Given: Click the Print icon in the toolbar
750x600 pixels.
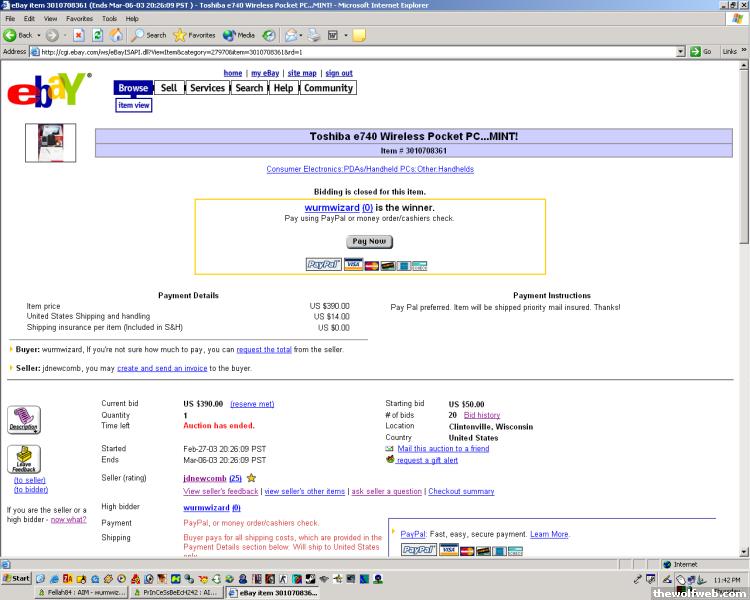Looking at the screenshot, I should coord(313,35).
